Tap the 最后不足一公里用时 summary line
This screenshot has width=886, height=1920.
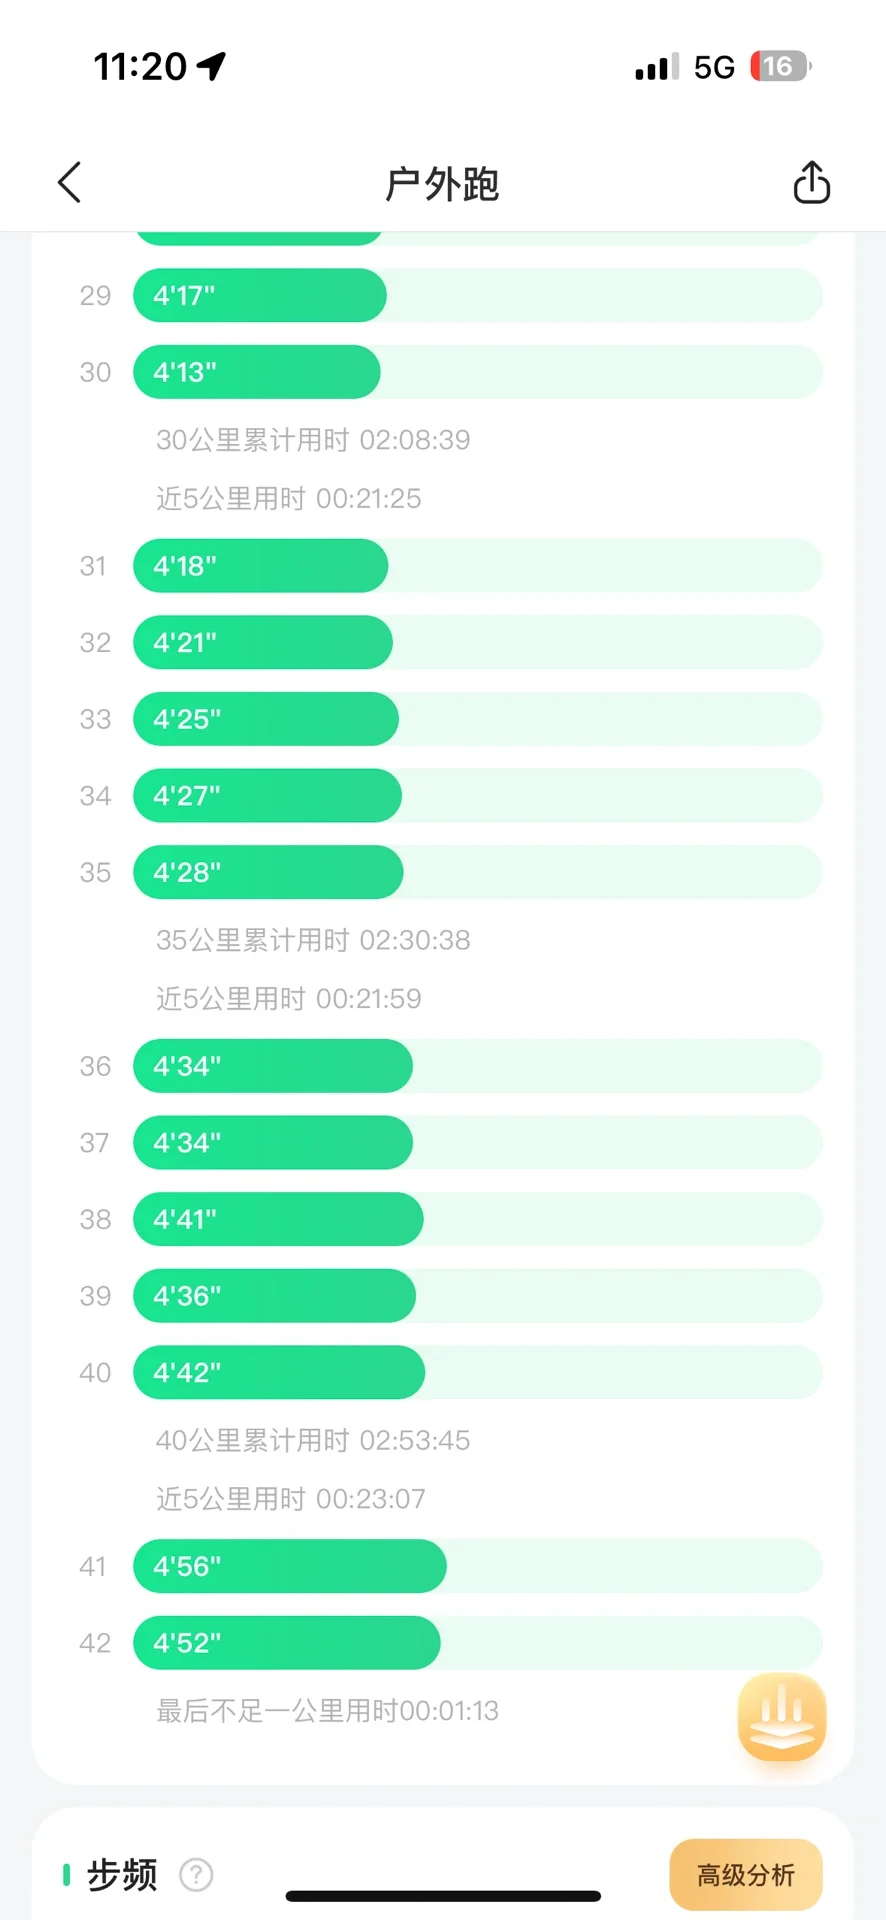(x=327, y=1711)
